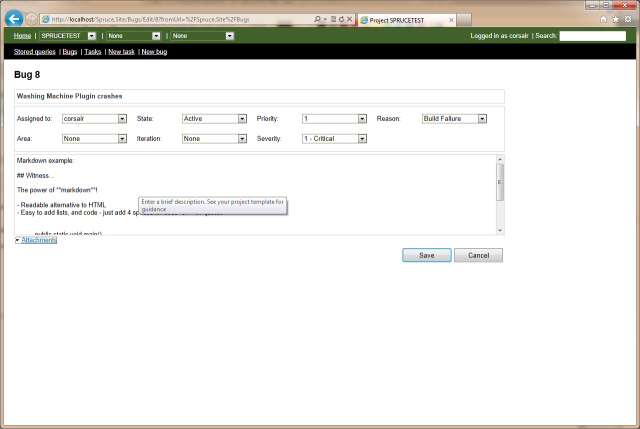Click the description scrollbar thumb
640x429 pixels.
500,182
